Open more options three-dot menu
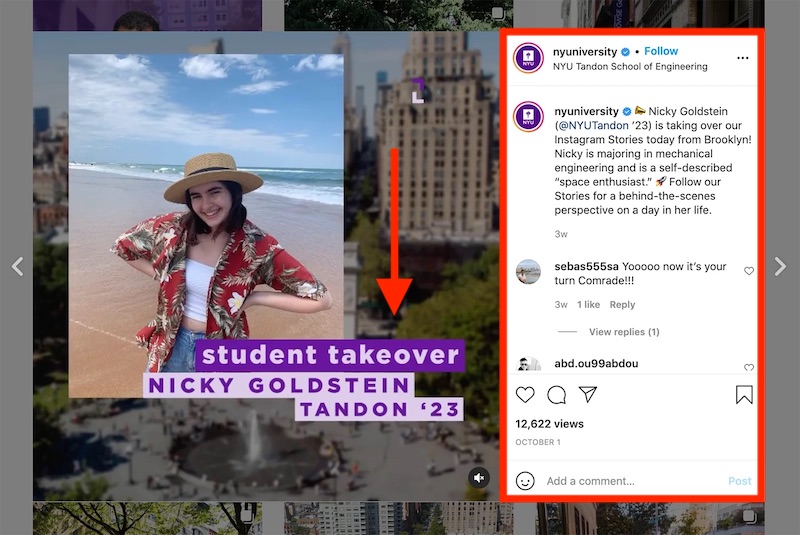The image size is (800, 535). point(743,58)
